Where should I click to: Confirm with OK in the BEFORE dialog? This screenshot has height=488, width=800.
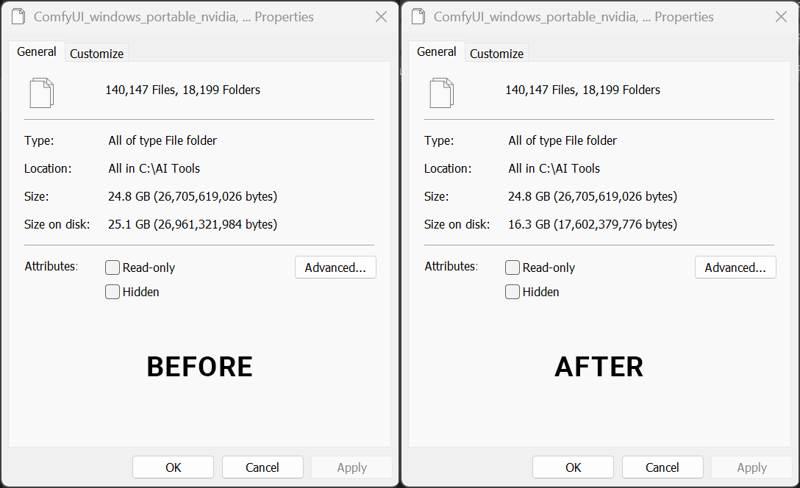click(173, 467)
